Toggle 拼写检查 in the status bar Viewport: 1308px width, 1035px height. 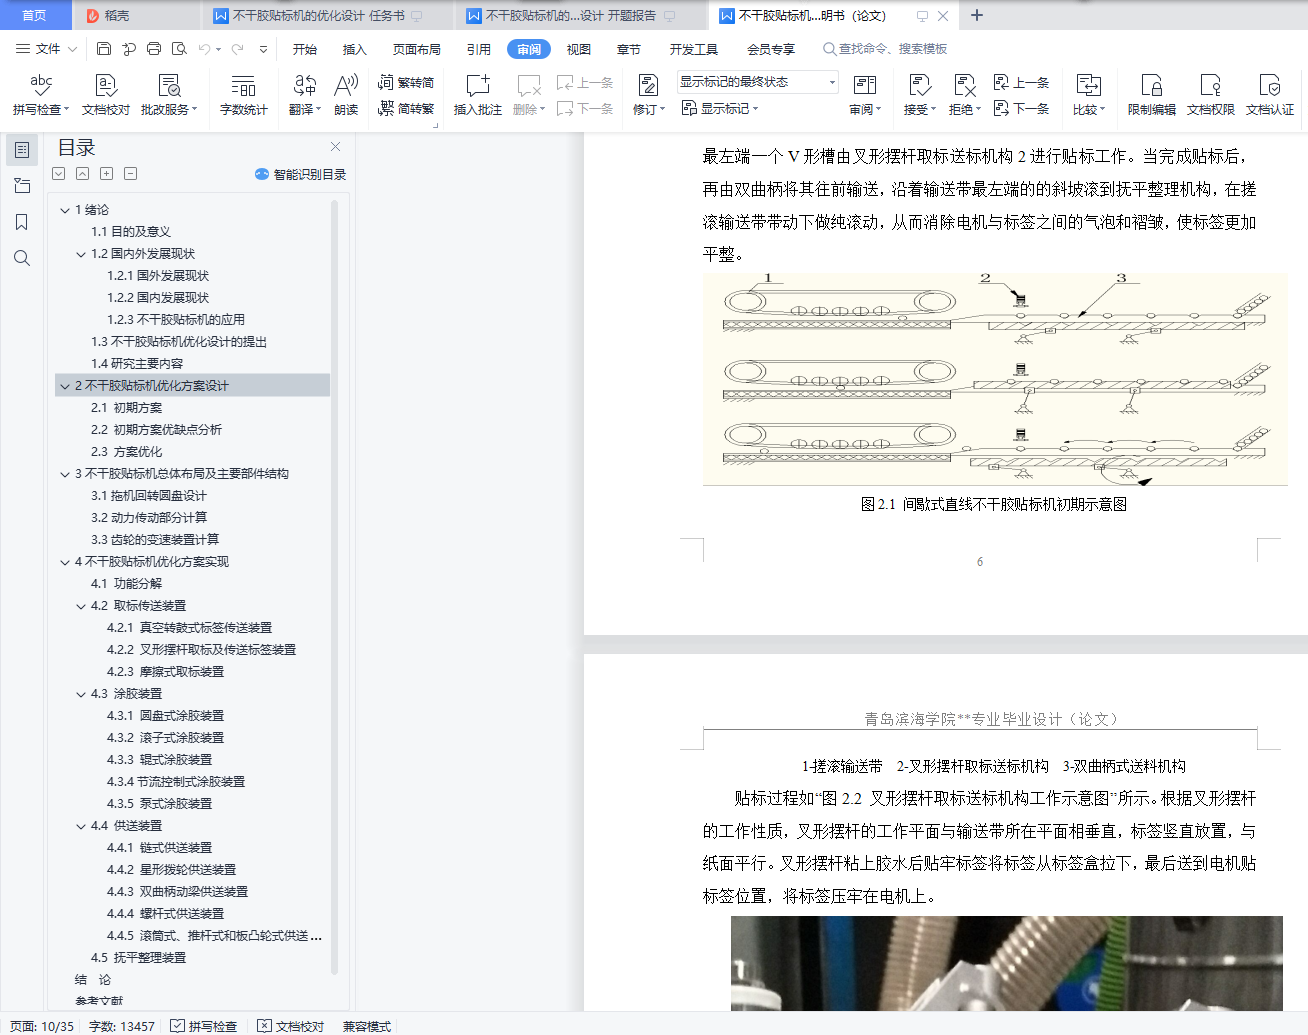(x=204, y=1026)
